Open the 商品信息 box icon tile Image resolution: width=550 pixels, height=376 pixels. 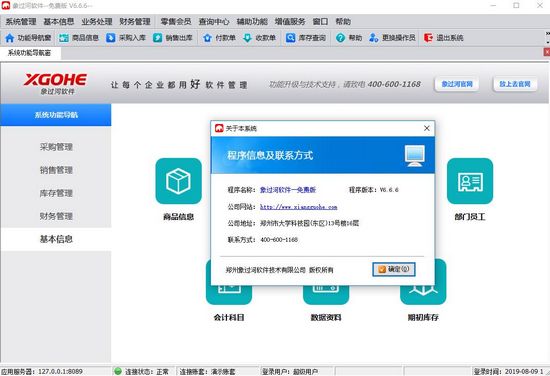click(x=179, y=181)
